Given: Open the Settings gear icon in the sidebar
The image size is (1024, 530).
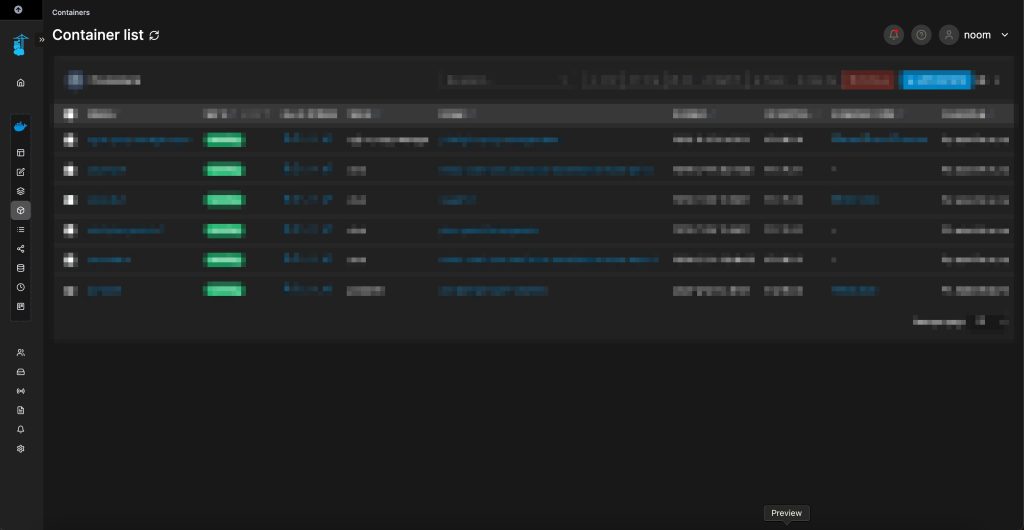Looking at the screenshot, I should (x=20, y=449).
